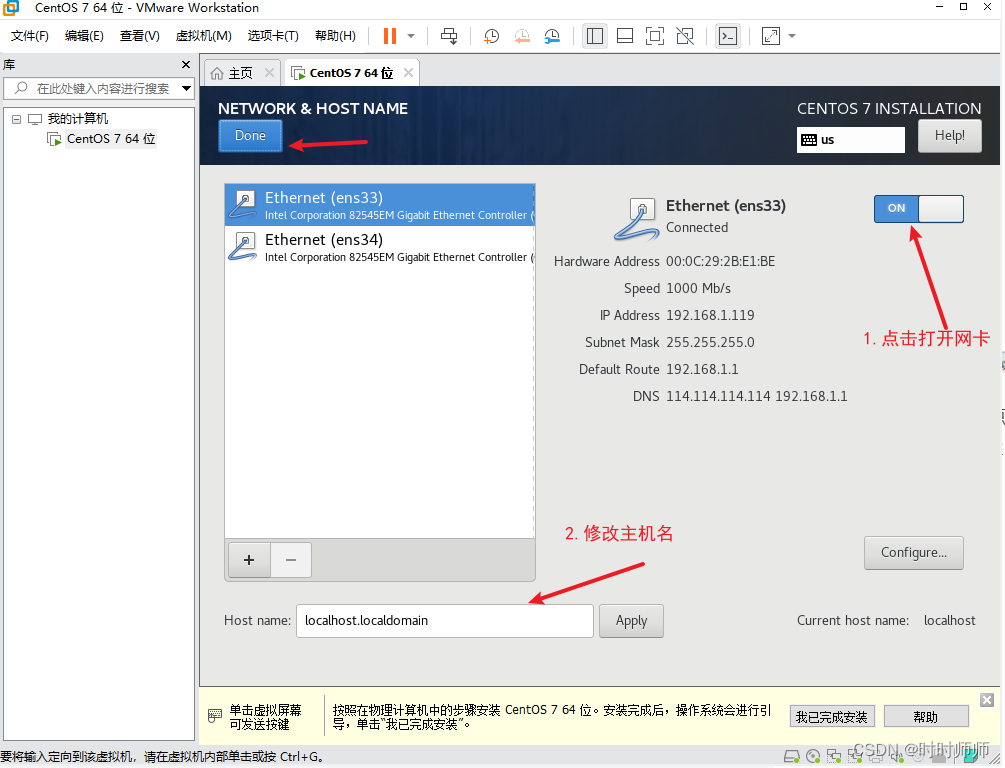Click the Current host name value localhost

click(x=949, y=621)
